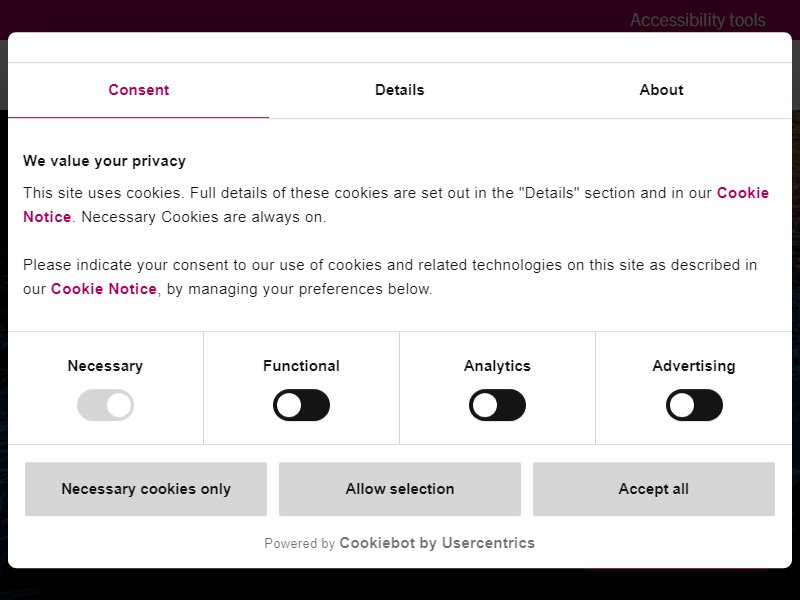Open the About tab
Viewport: 800px width, 600px height.
[x=661, y=90]
